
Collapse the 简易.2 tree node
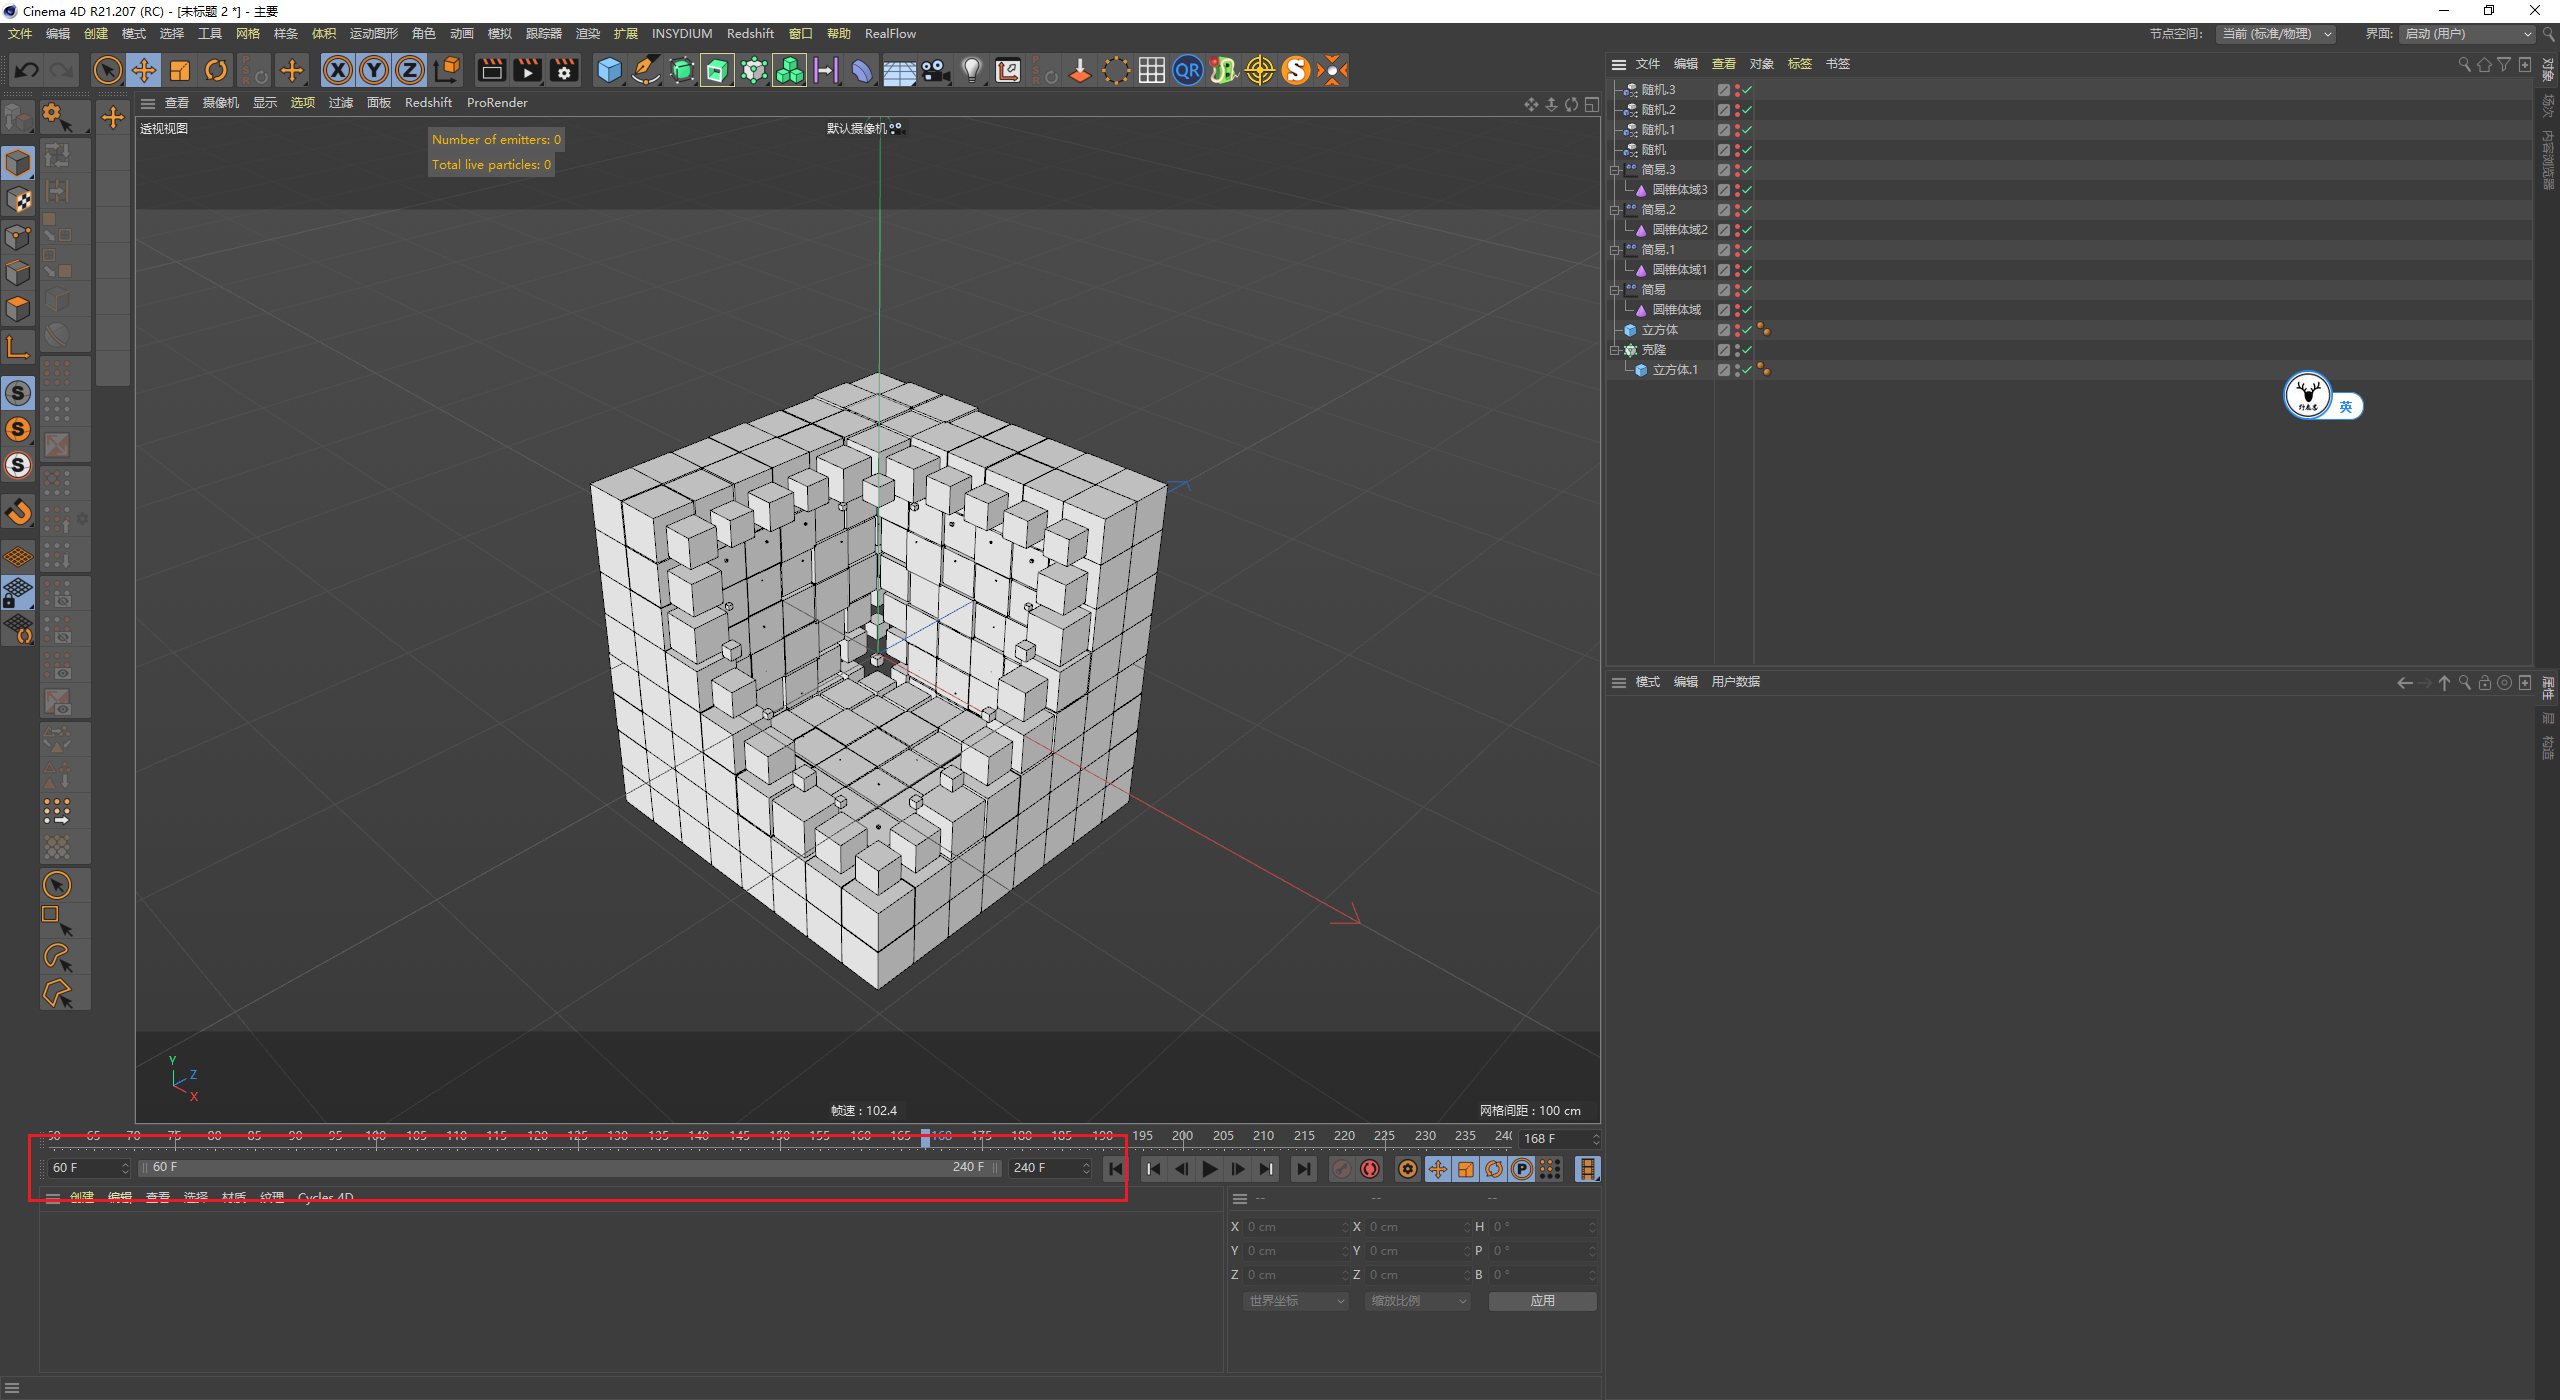1615,210
